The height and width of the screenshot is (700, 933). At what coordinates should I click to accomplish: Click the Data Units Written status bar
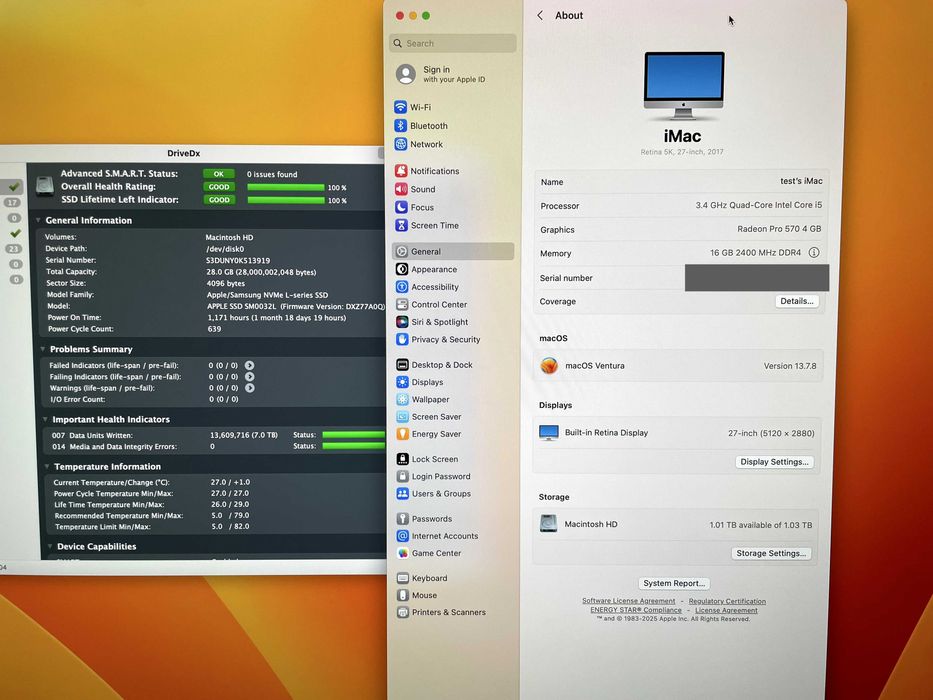353,435
